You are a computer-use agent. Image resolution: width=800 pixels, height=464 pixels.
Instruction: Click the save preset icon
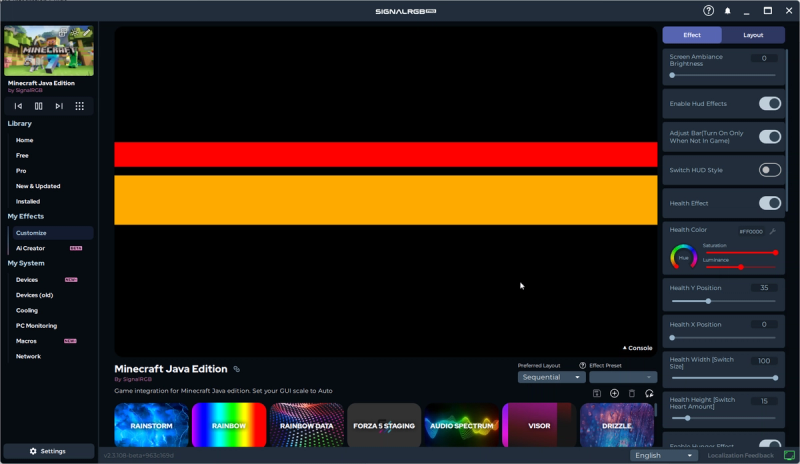point(597,394)
